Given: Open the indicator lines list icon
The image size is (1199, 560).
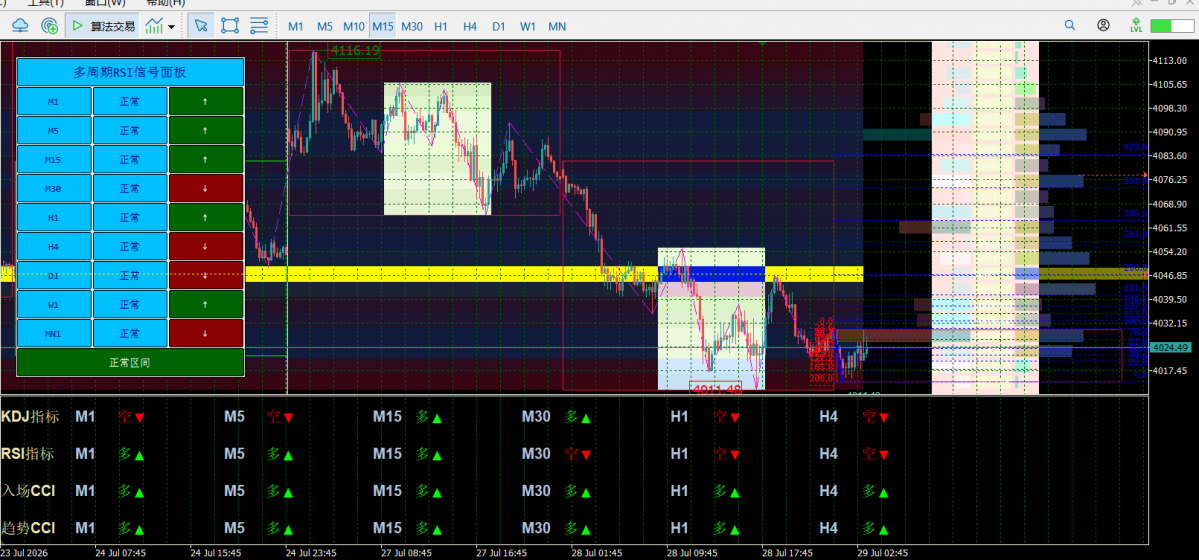Looking at the screenshot, I should click(x=259, y=26).
